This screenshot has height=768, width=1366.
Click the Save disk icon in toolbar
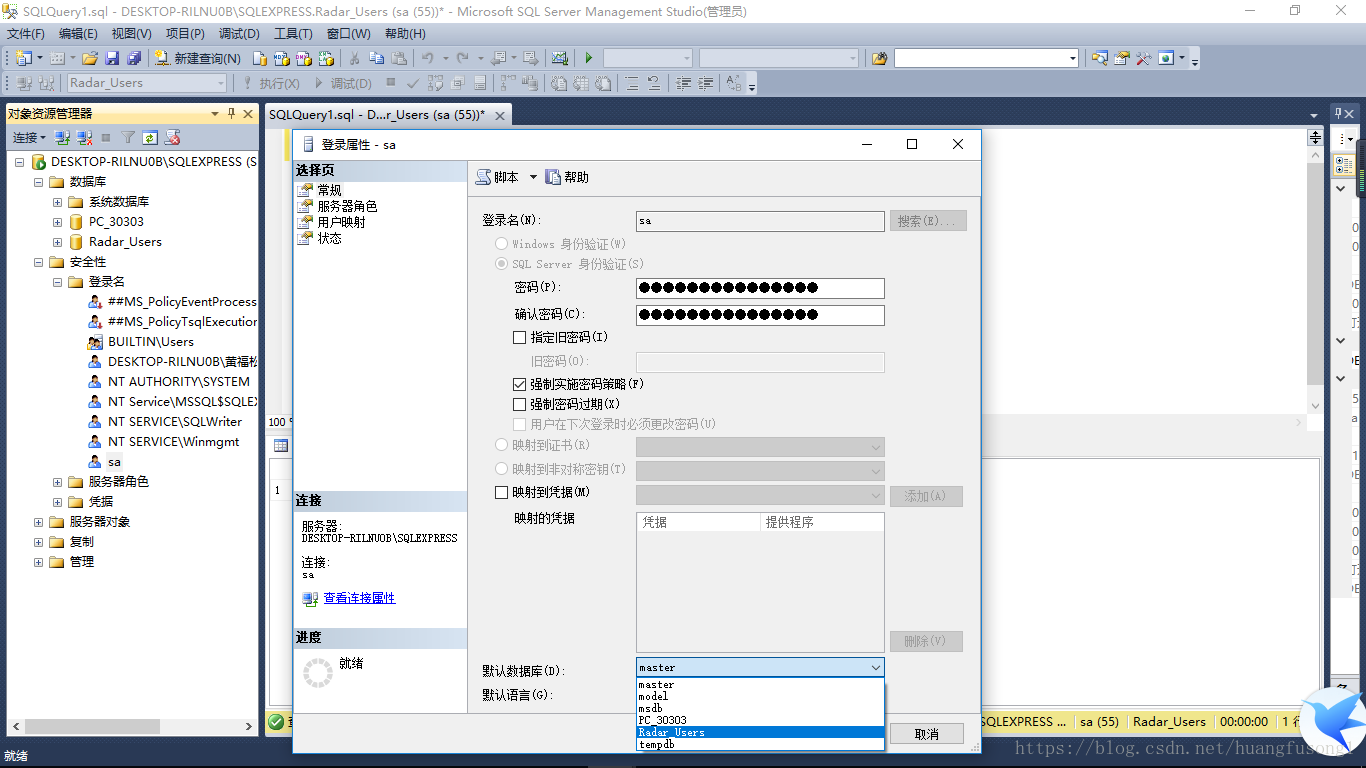point(112,58)
